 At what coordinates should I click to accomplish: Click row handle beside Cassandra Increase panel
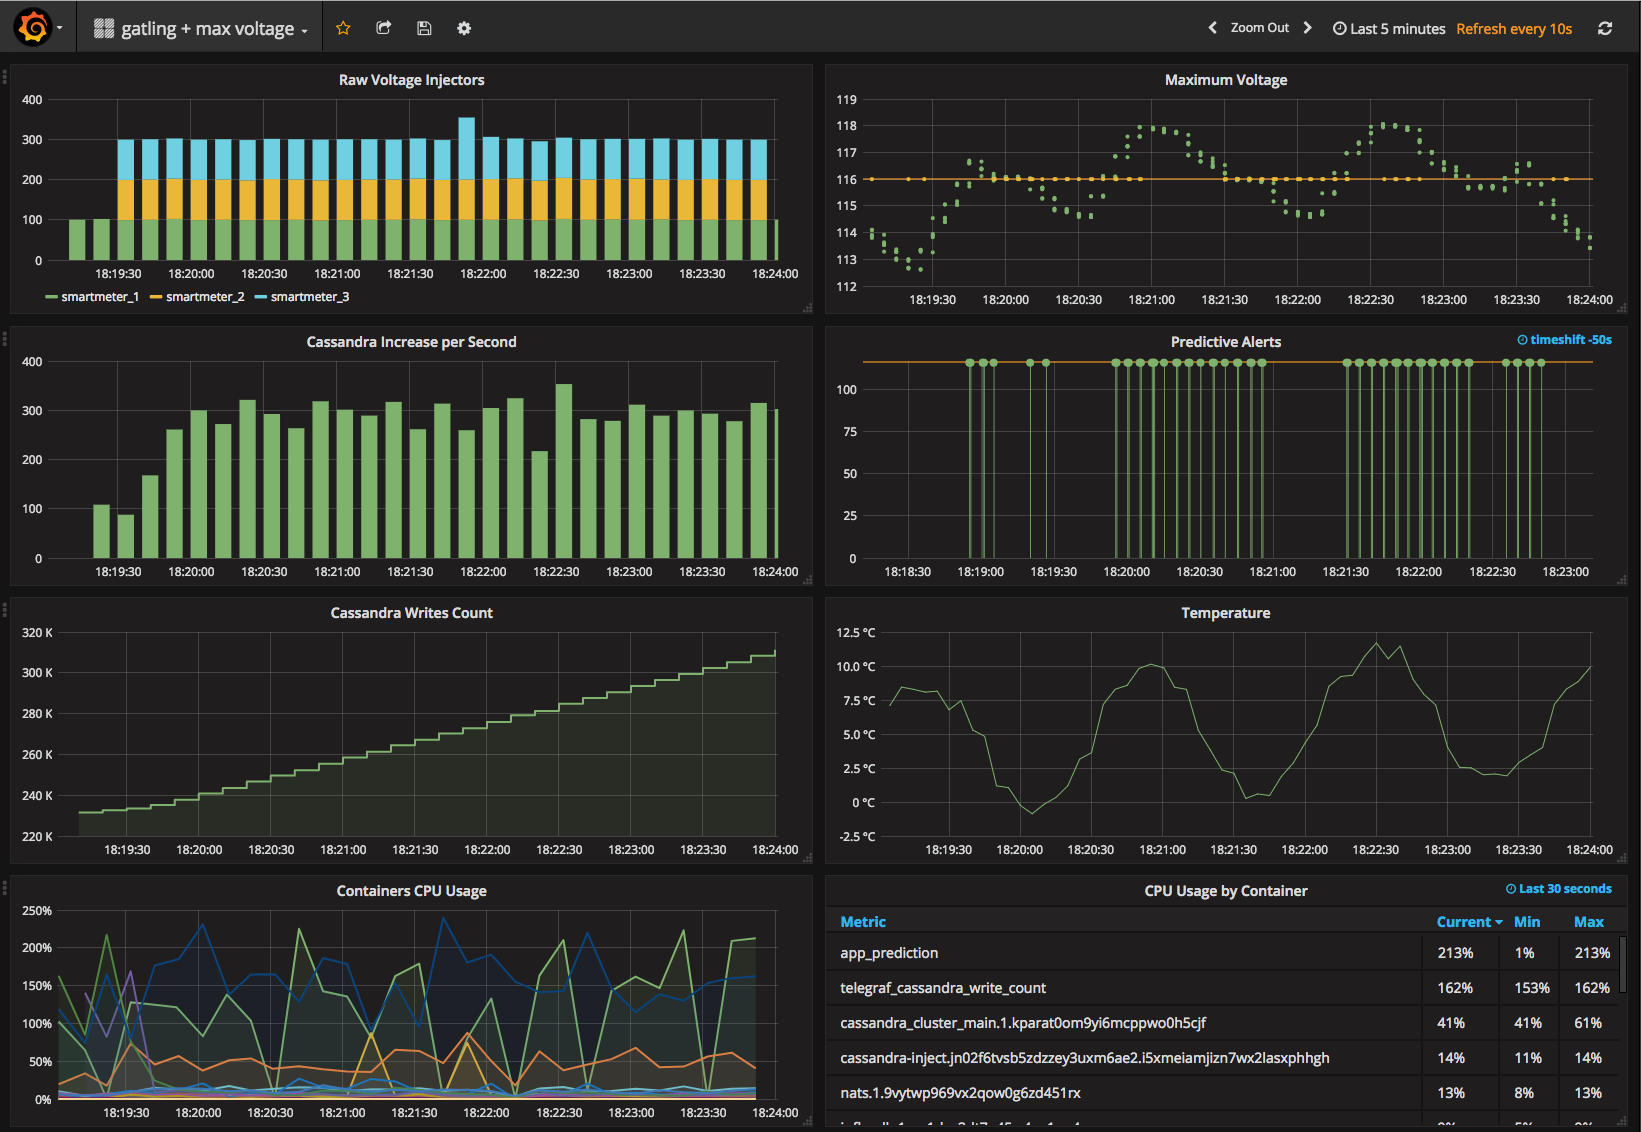[x=5, y=338]
